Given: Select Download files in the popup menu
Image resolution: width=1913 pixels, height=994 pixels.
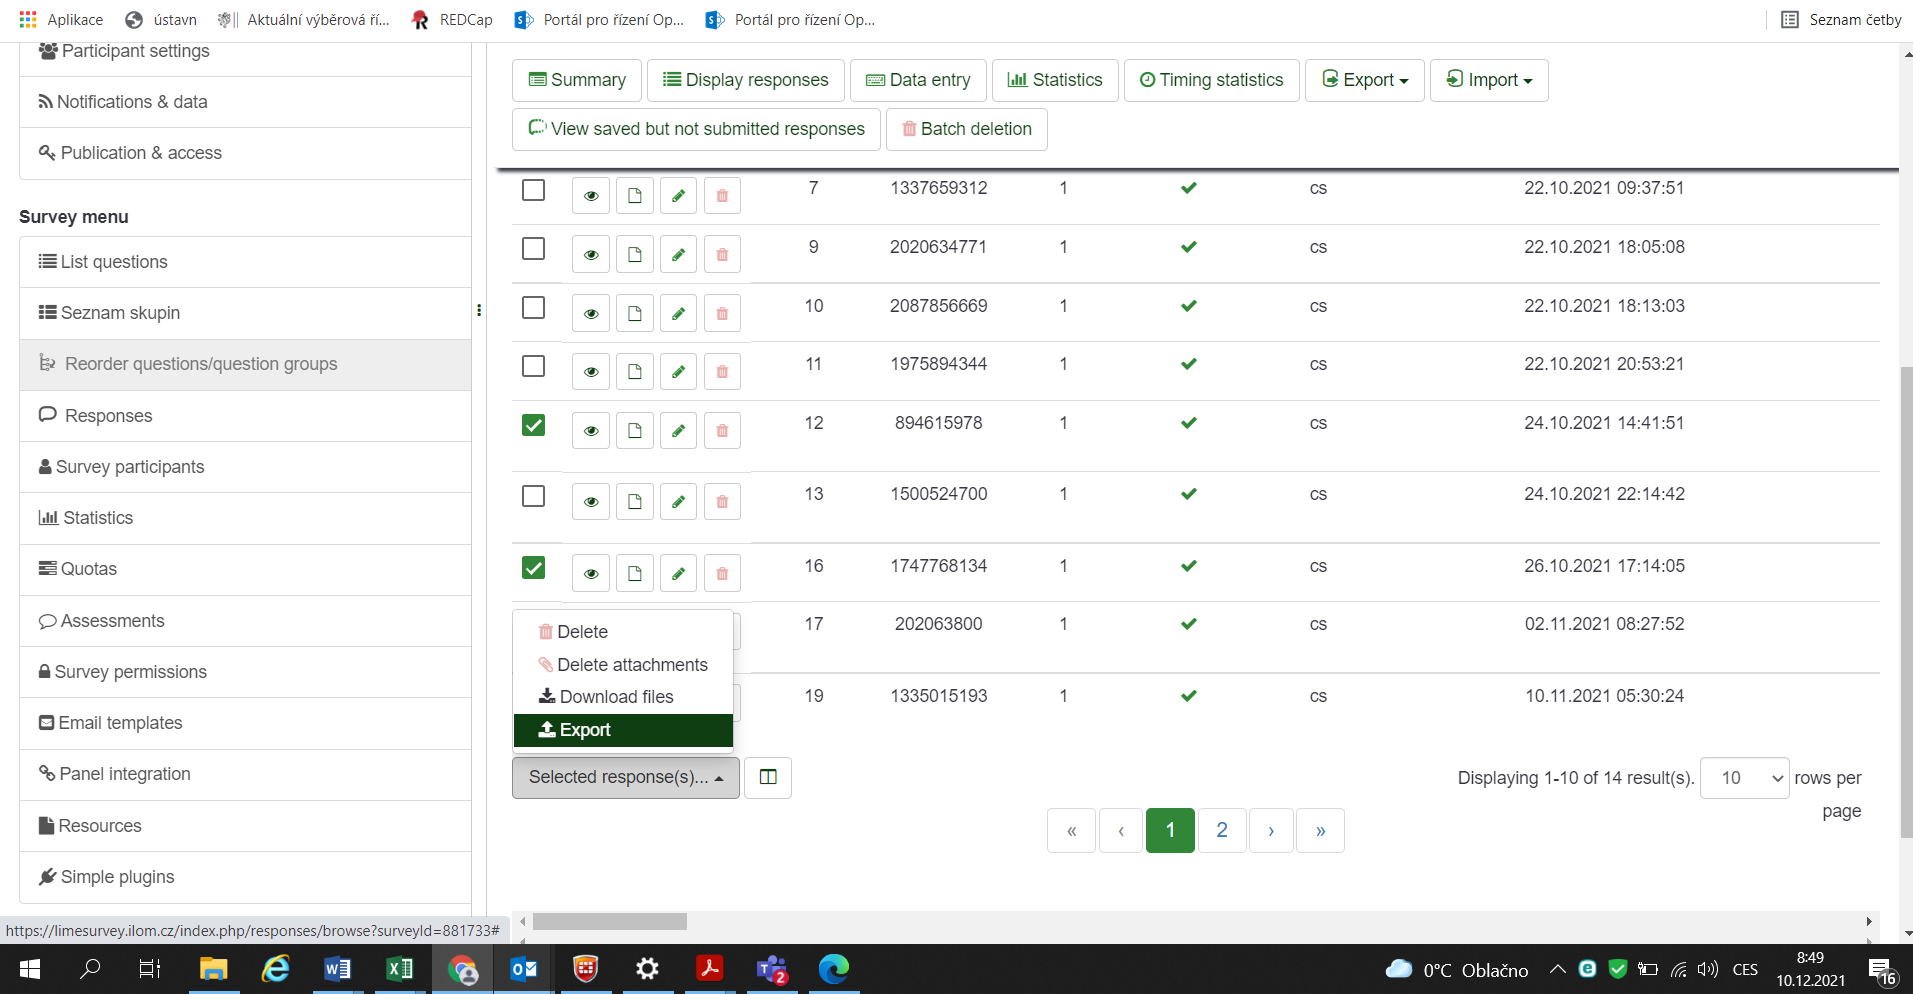Looking at the screenshot, I should tap(615, 697).
